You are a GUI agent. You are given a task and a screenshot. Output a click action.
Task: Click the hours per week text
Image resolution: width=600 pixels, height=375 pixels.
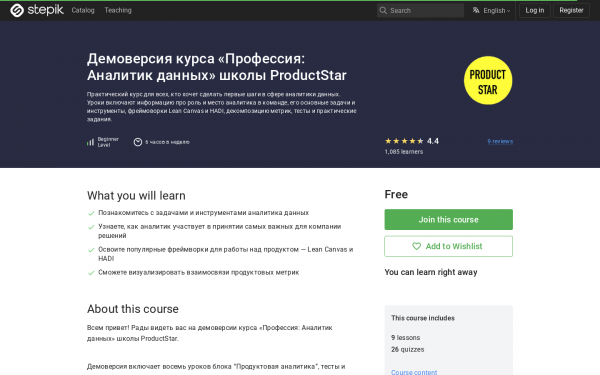(x=167, y=142)
